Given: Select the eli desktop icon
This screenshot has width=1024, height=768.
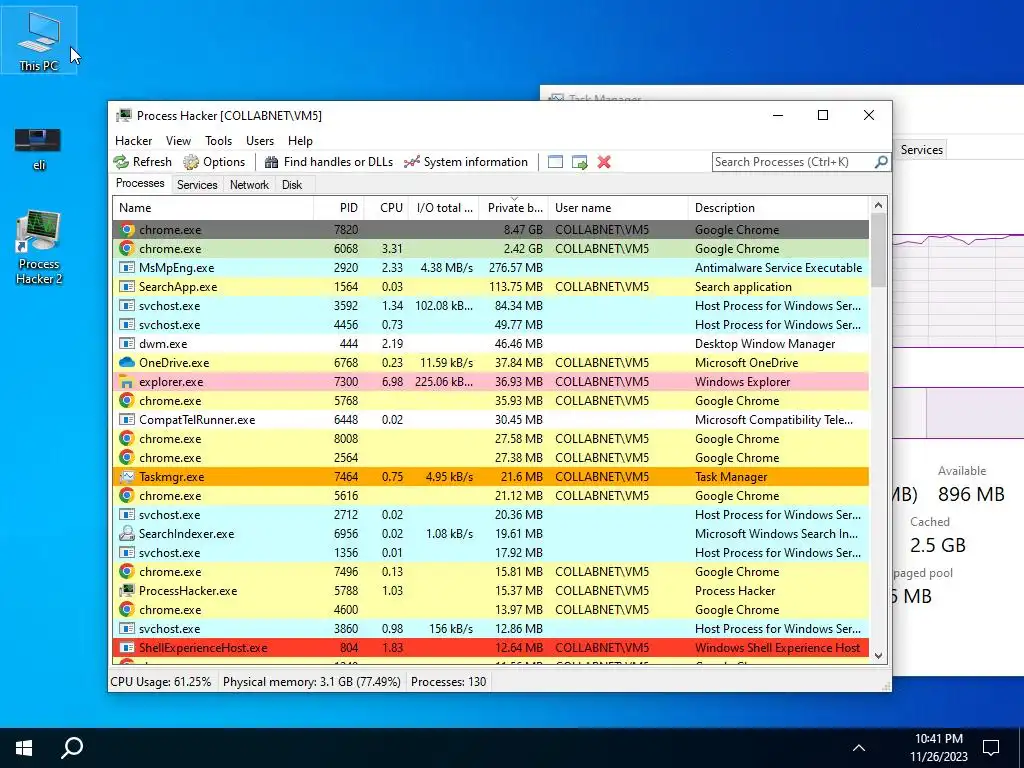Looking at the screenshot, I should coord(39,149).
